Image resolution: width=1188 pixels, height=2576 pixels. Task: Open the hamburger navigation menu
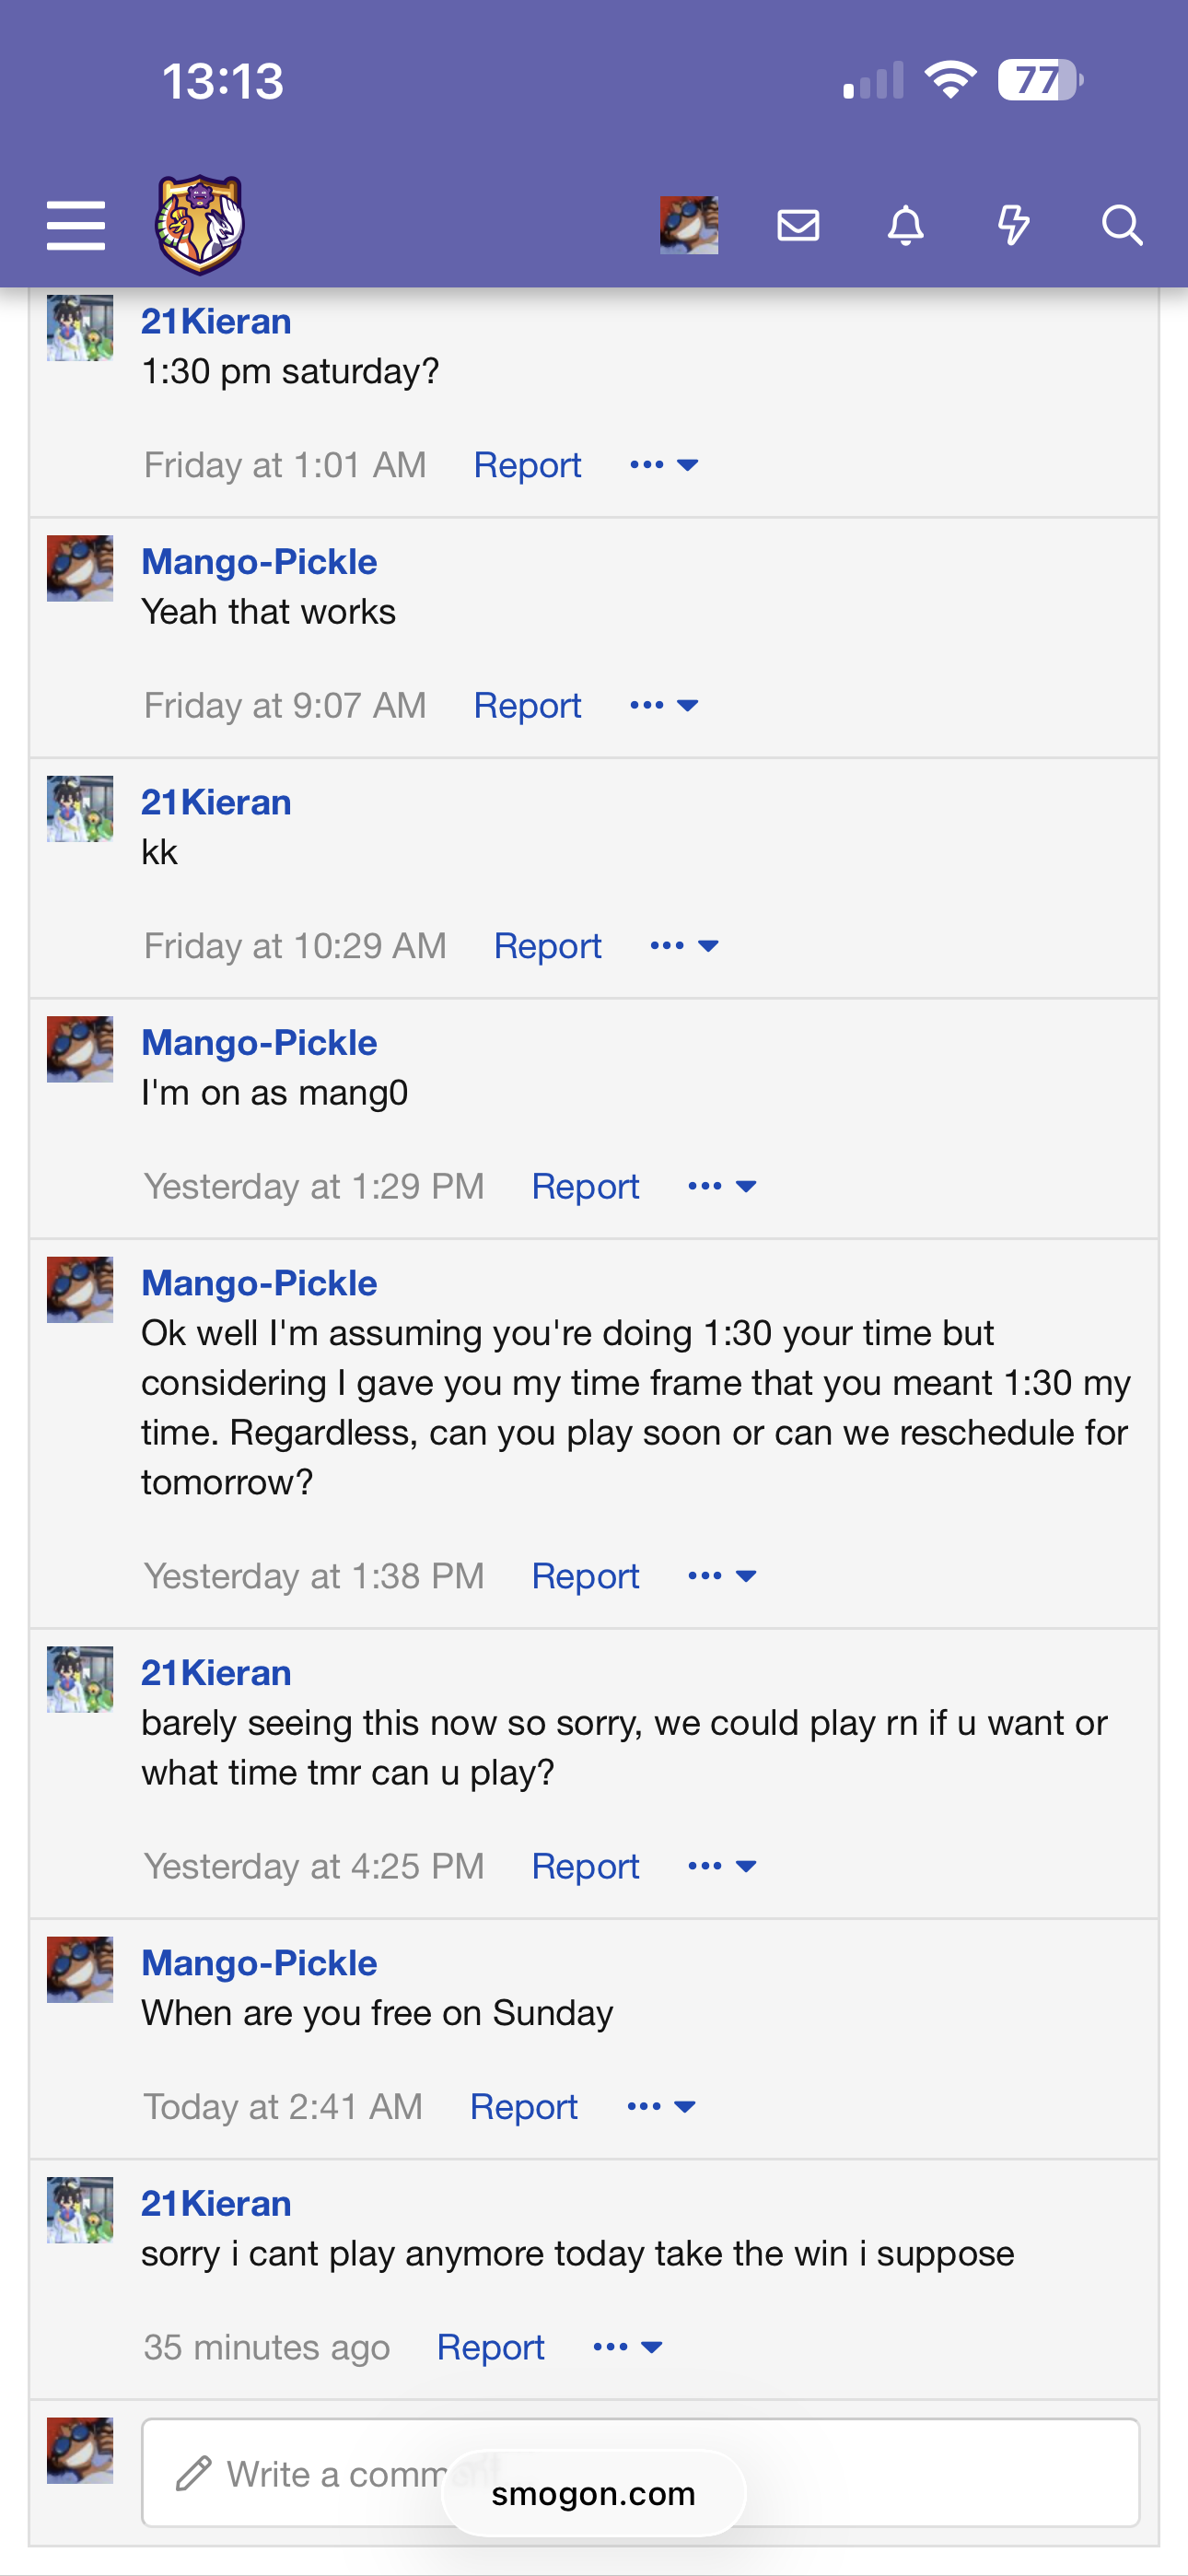click(76, 225)
